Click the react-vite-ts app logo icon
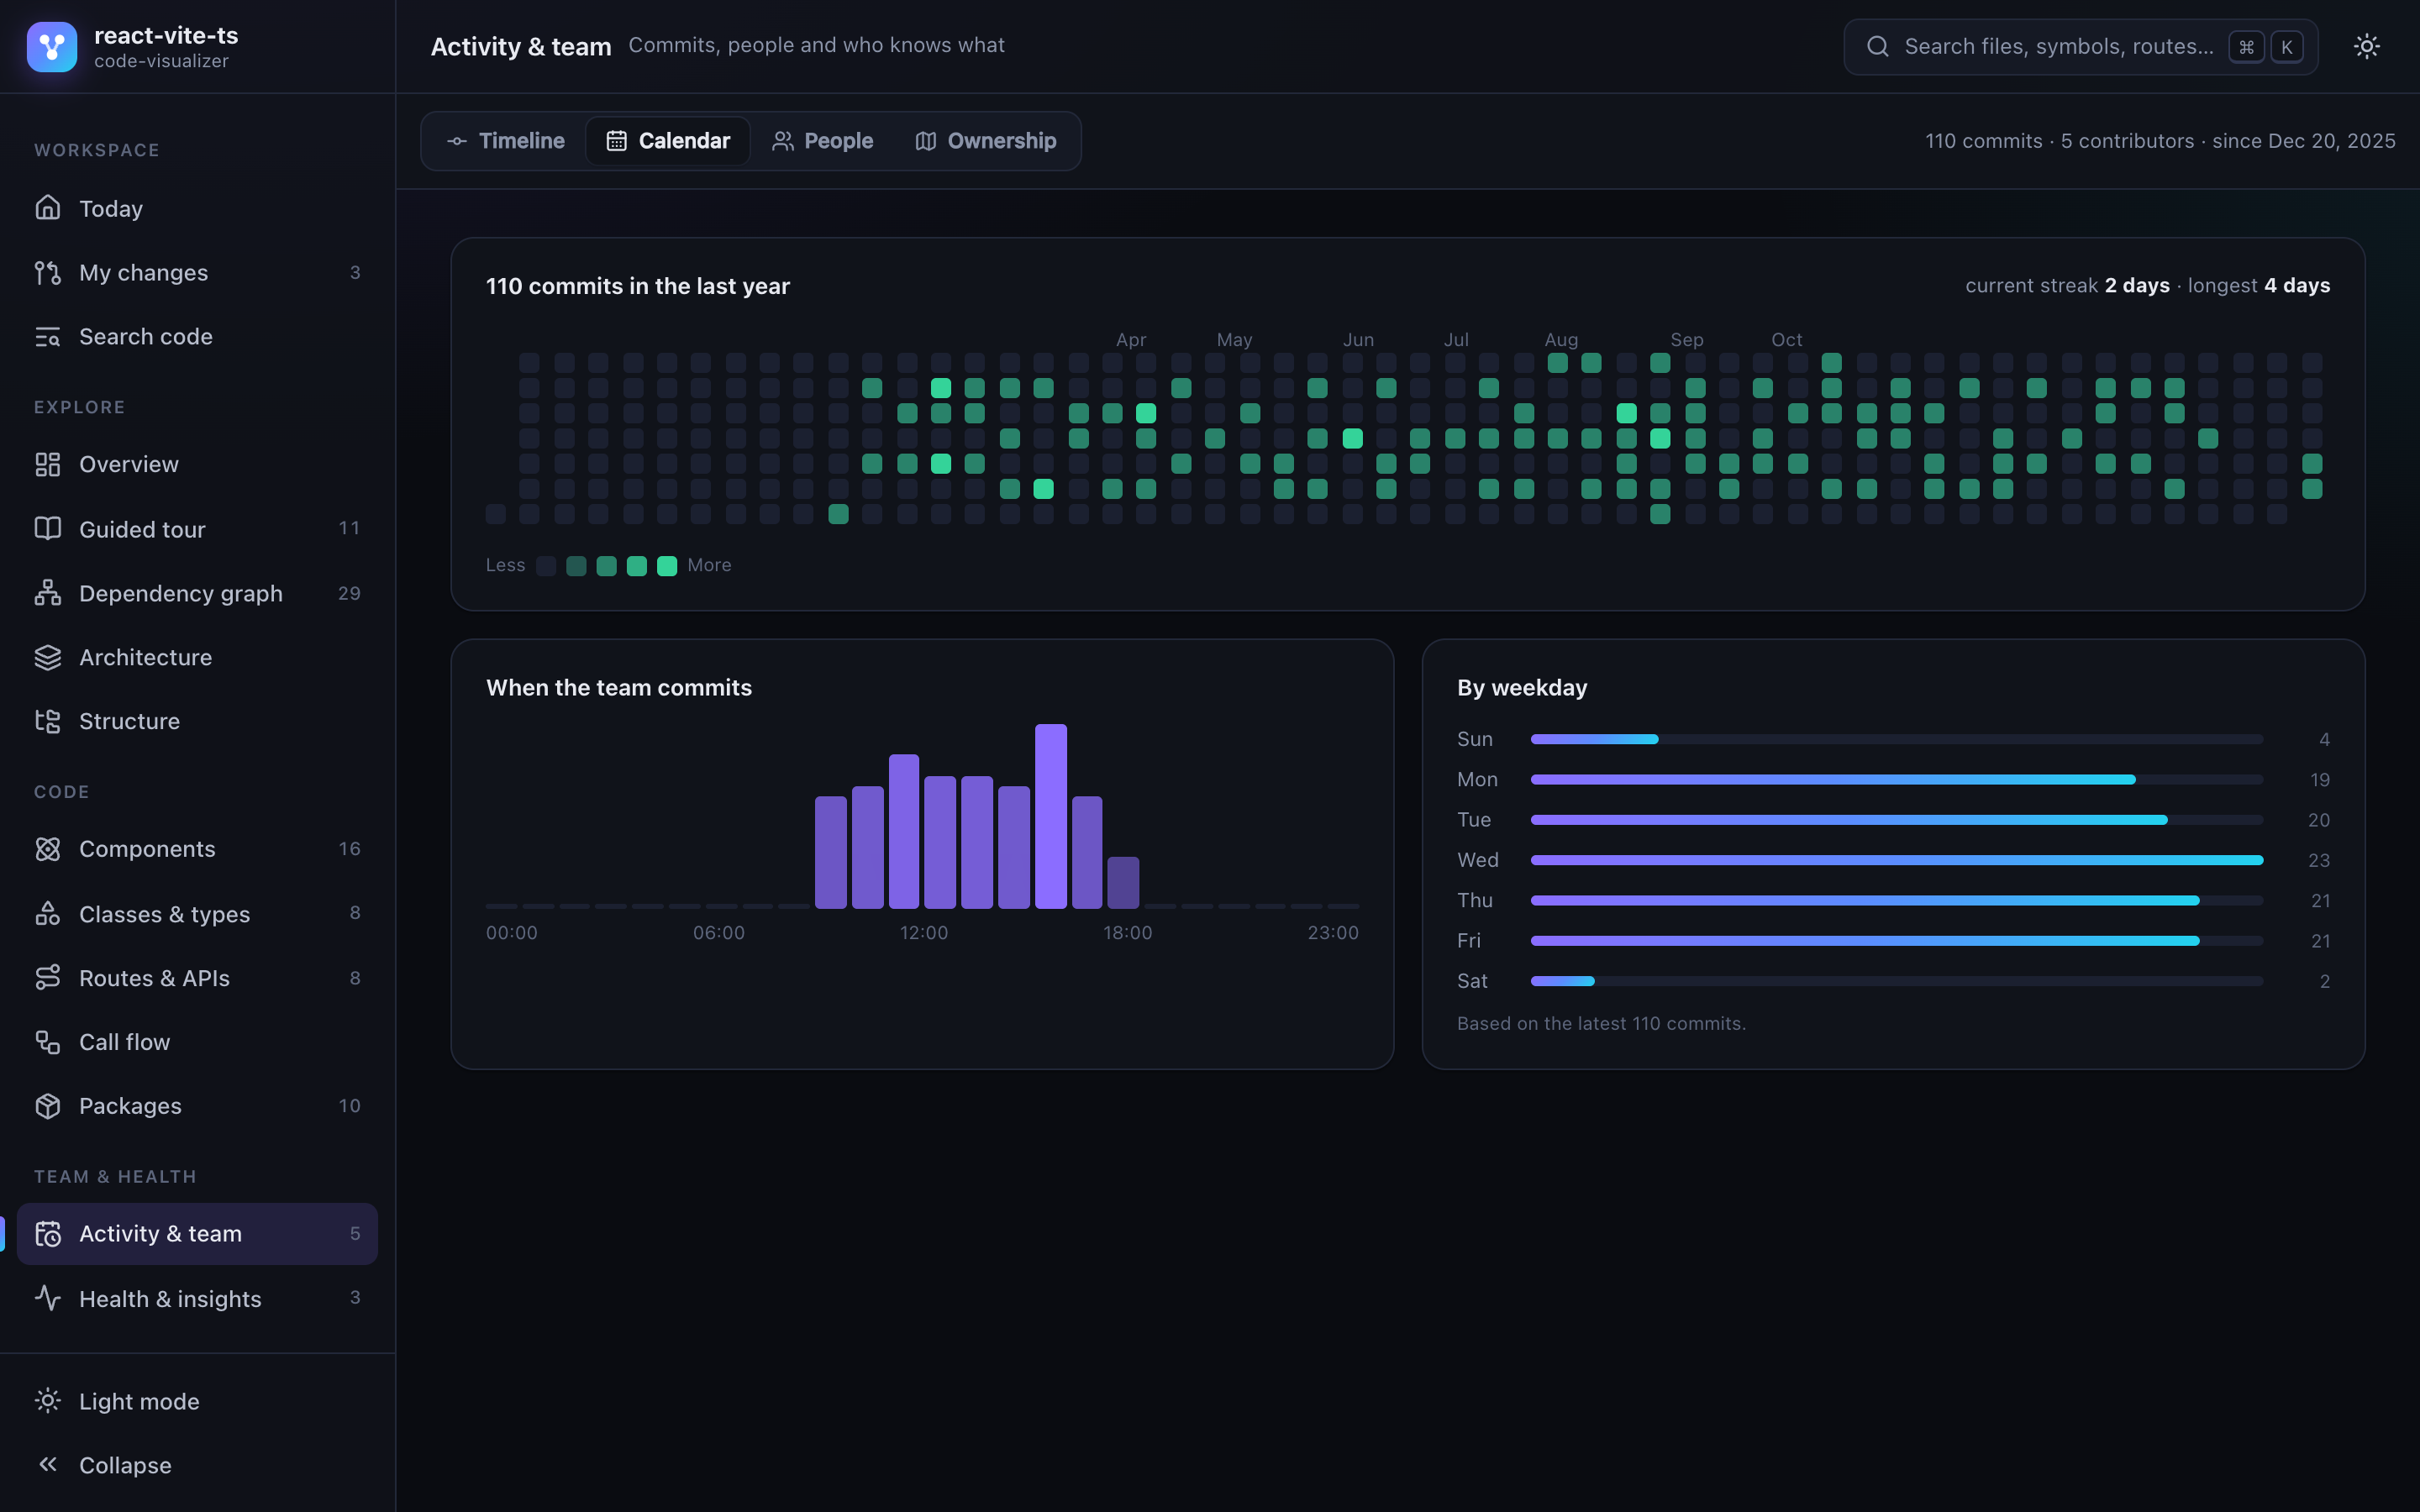The height and width of the screenshot is (1512, 2420). (x=52, y=47)
